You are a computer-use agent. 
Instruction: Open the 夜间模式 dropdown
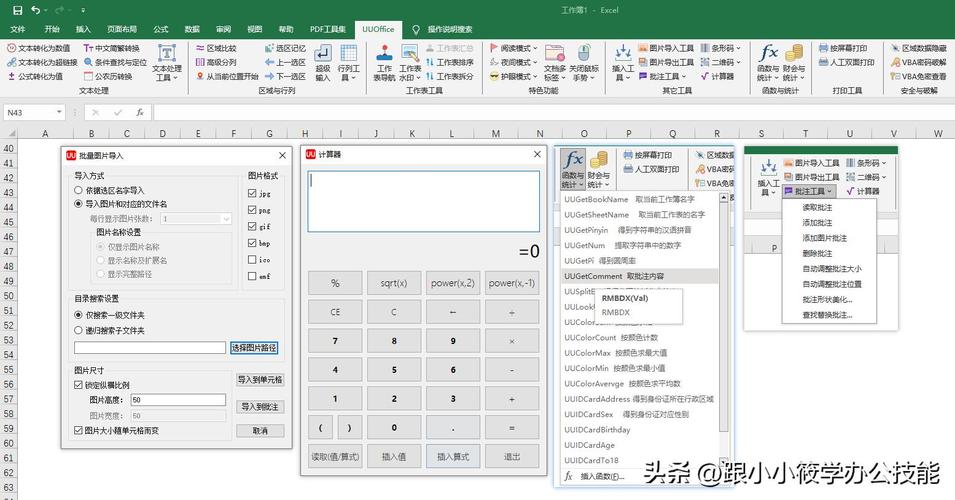(x=514, y=62)
